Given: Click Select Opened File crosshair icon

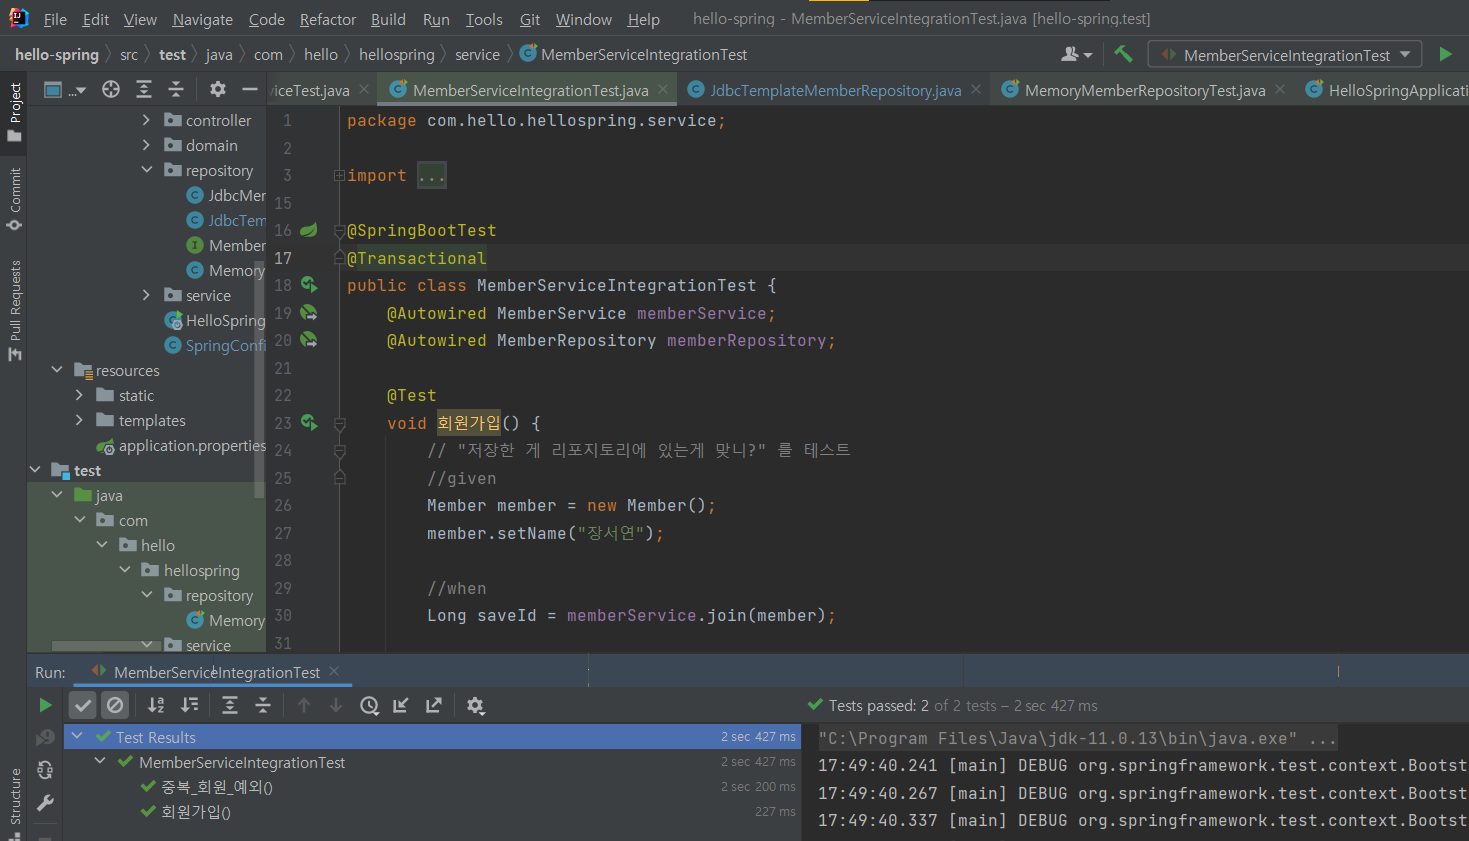Looking at the screenshot, I should tap(111, 90).
